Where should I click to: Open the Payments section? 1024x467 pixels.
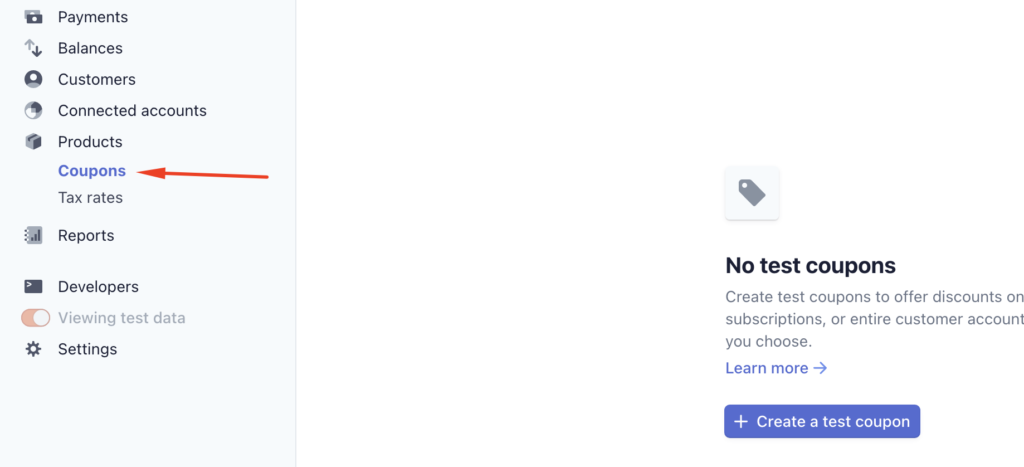coord(93,17)
